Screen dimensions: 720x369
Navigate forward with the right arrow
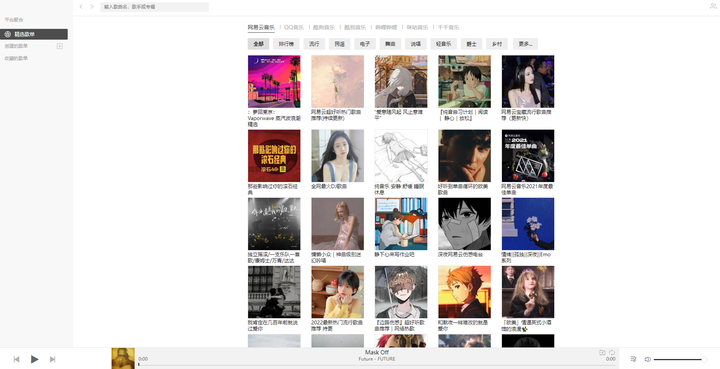pos(92,6)
